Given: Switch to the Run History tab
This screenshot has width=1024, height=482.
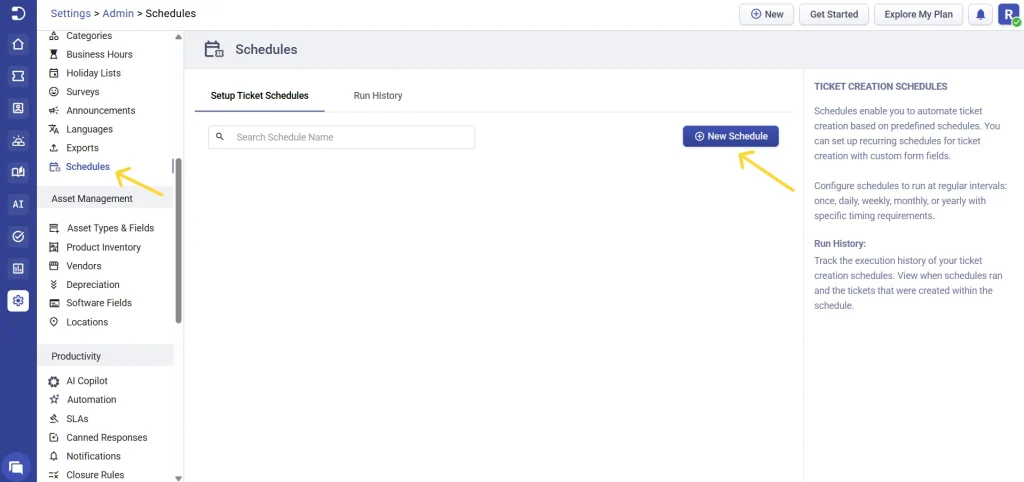Looking at the screenshot, I should [378, 96].
